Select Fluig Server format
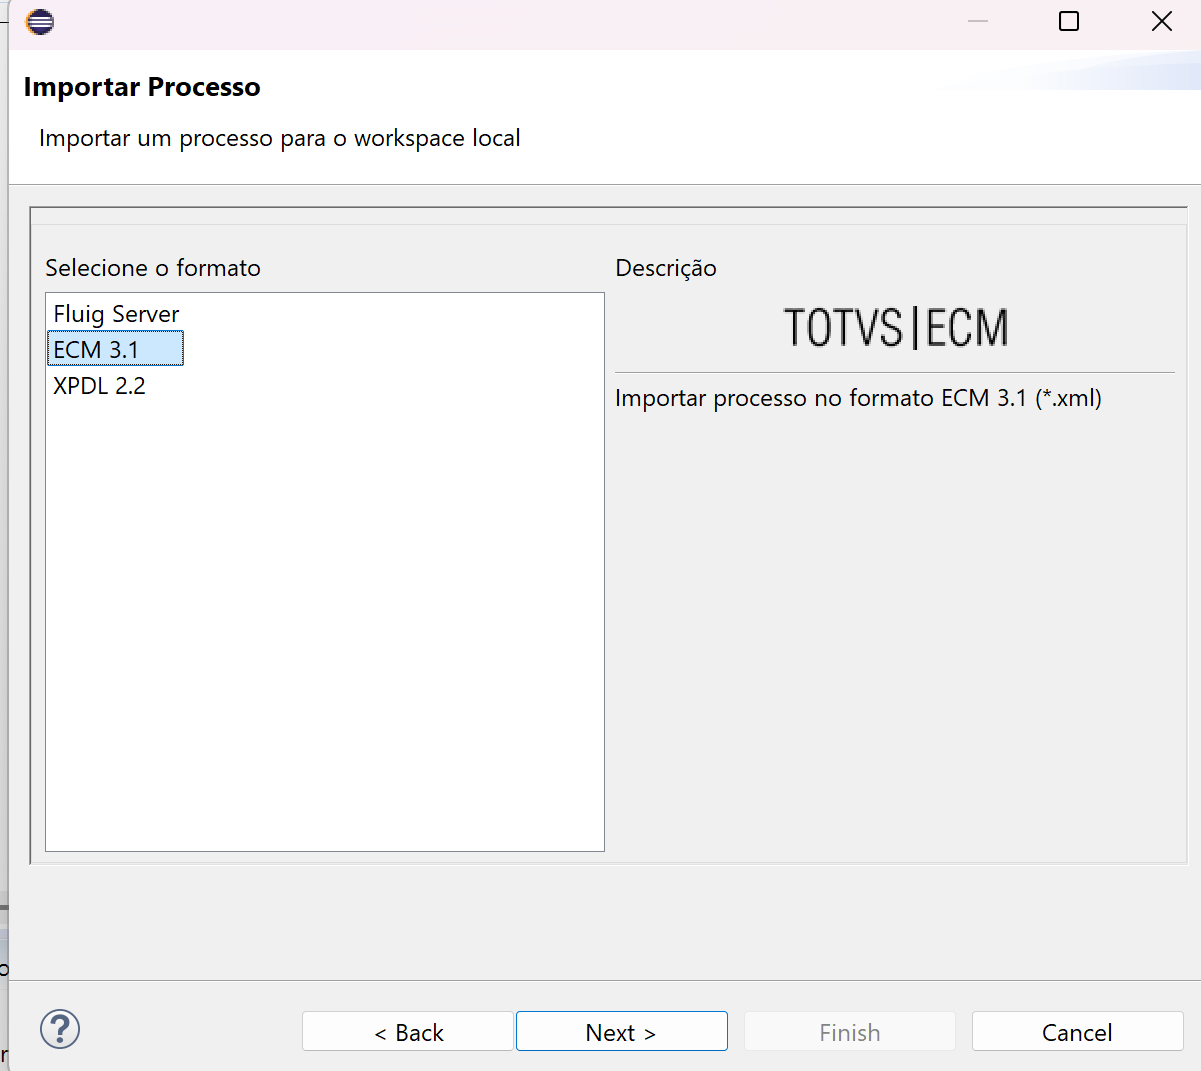This screenshot has height=1071, width=1201. tap(116, 314)
